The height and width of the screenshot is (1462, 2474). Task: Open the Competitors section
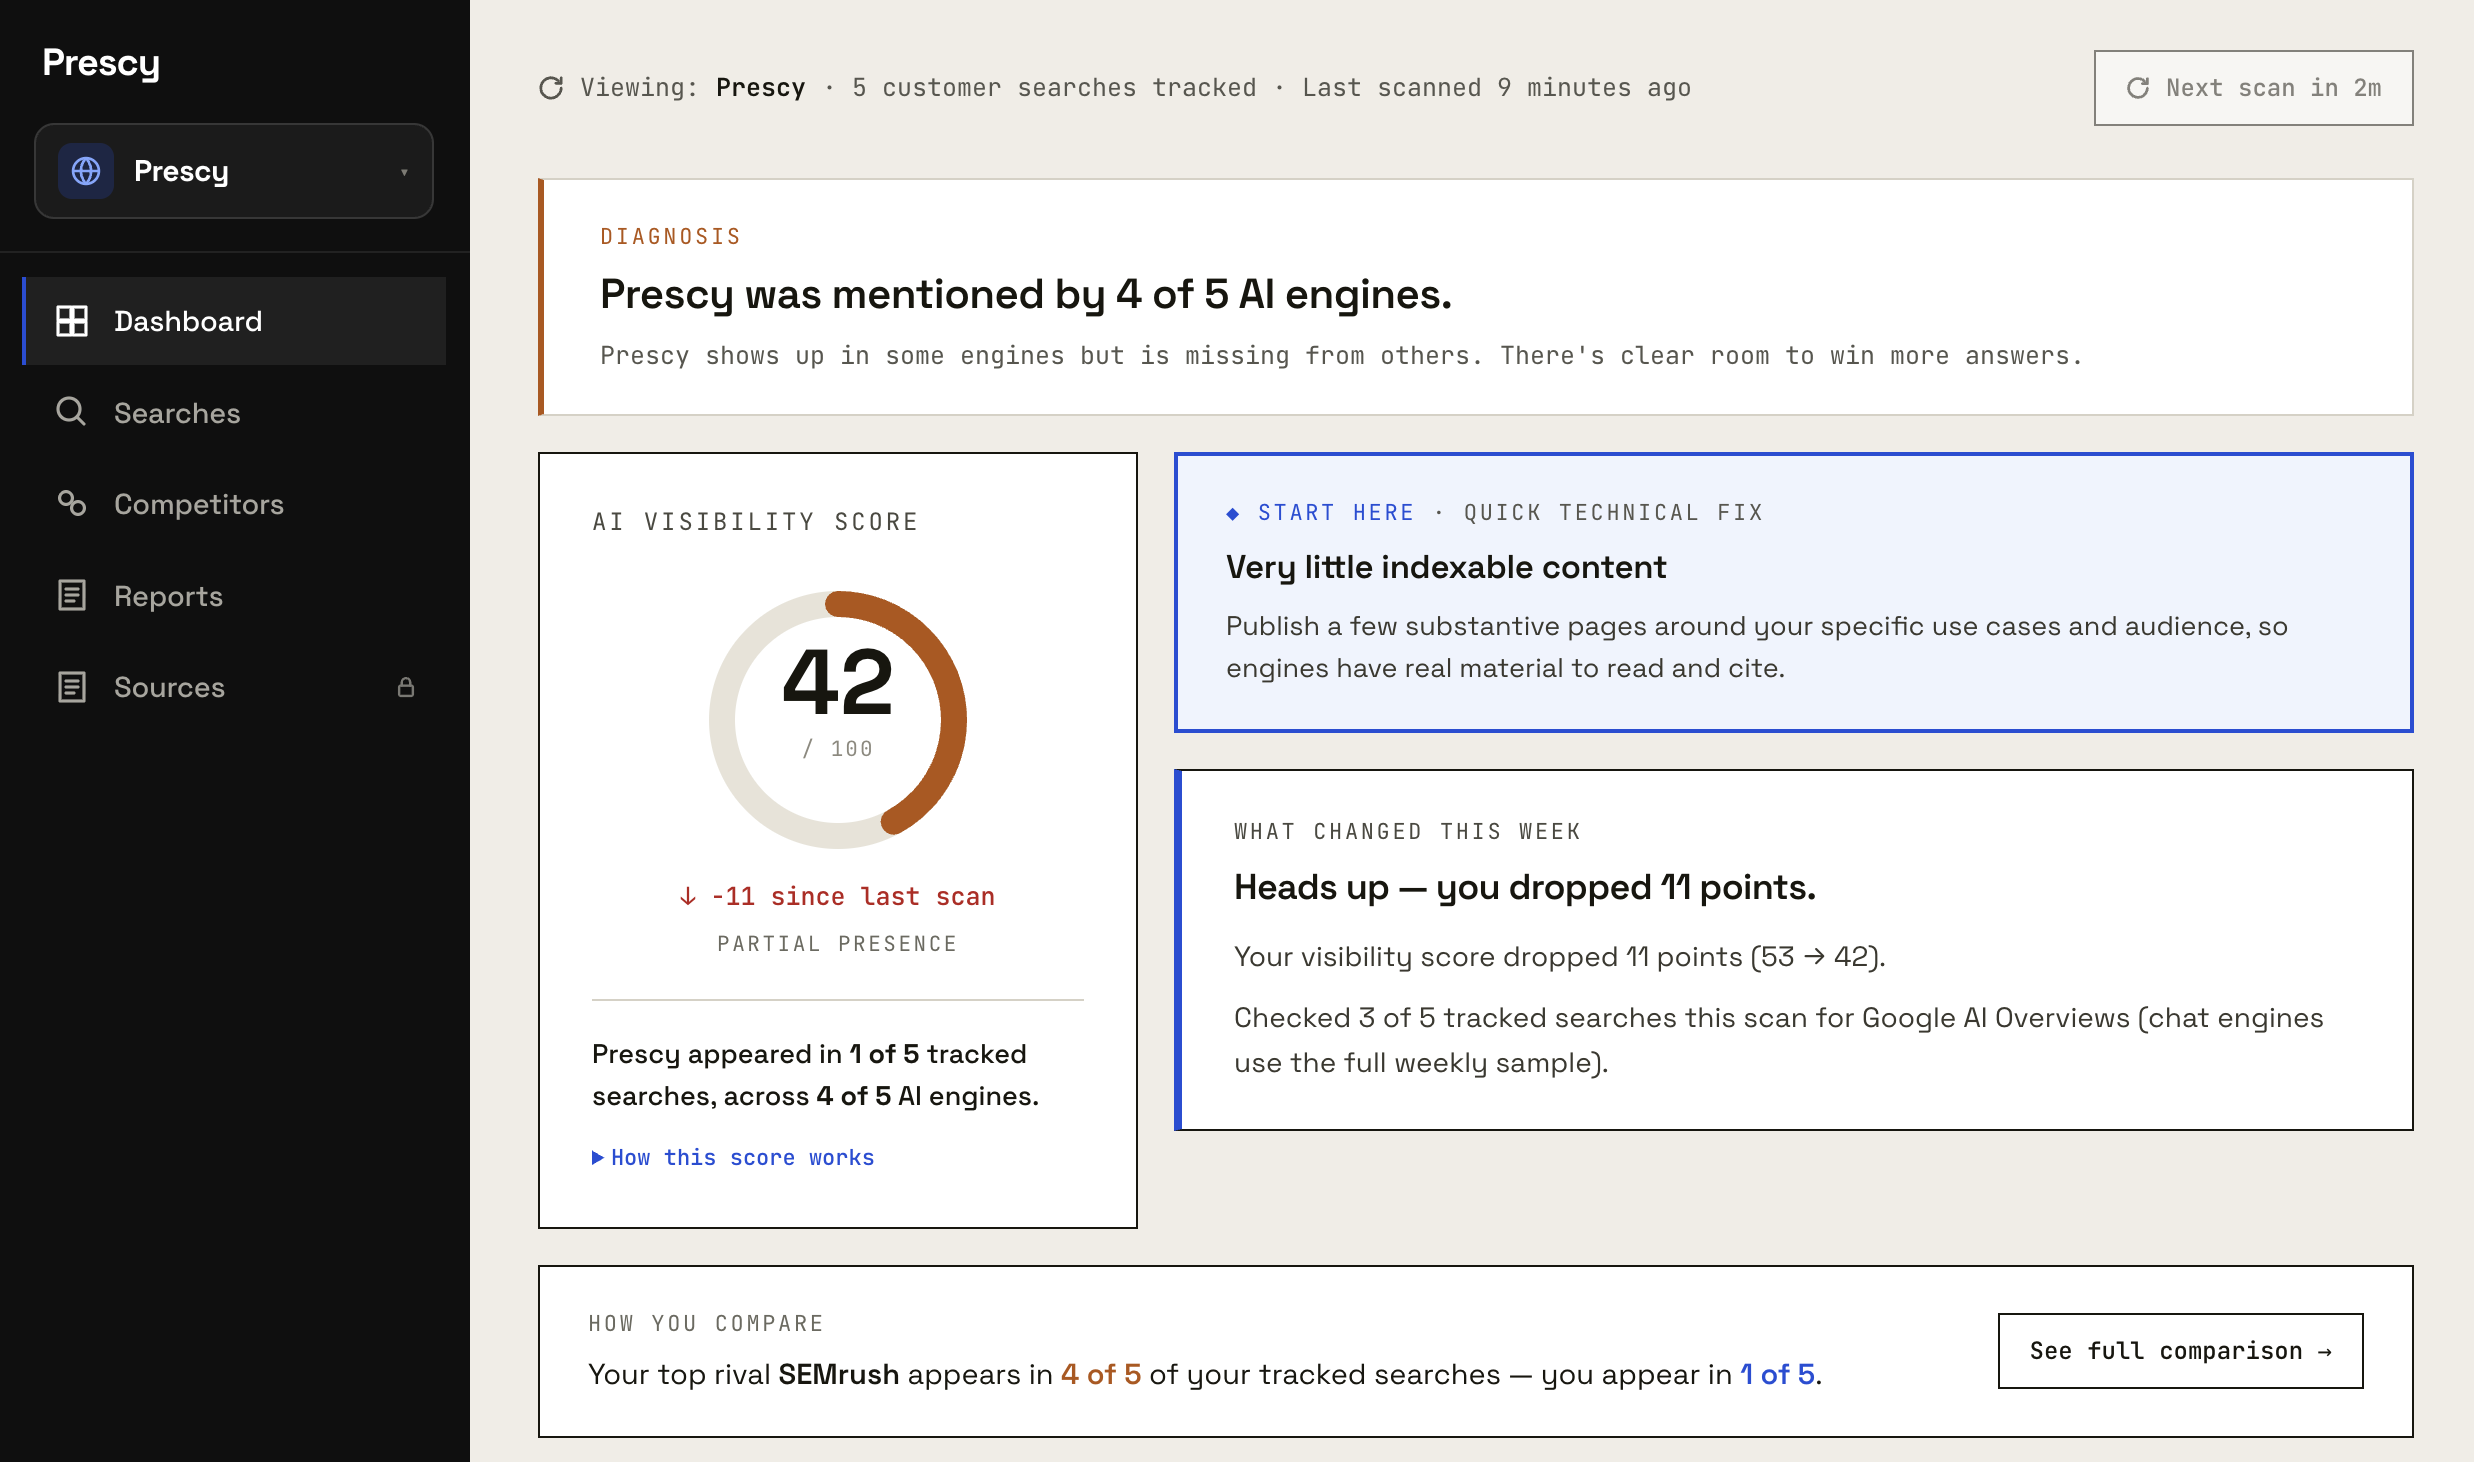[234, 504]
